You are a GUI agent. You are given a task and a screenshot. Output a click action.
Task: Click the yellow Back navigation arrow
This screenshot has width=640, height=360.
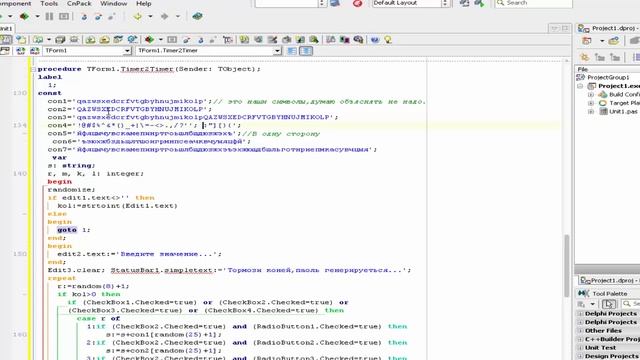tap(138, 16)
